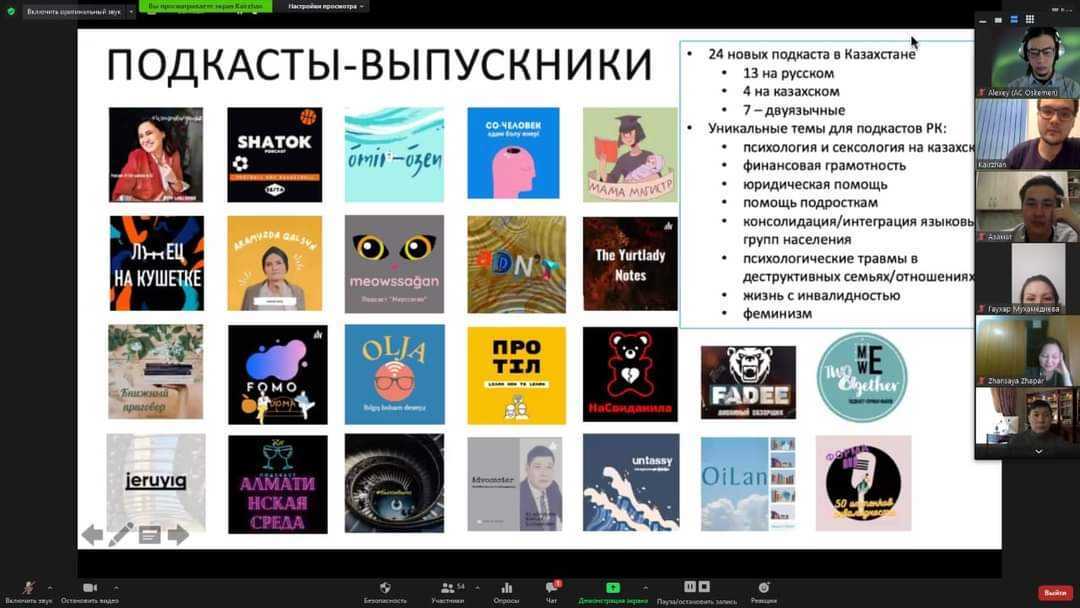Click The Yurtlady Notes cover
The image size is (1080, 608).
tap(630, 264)
